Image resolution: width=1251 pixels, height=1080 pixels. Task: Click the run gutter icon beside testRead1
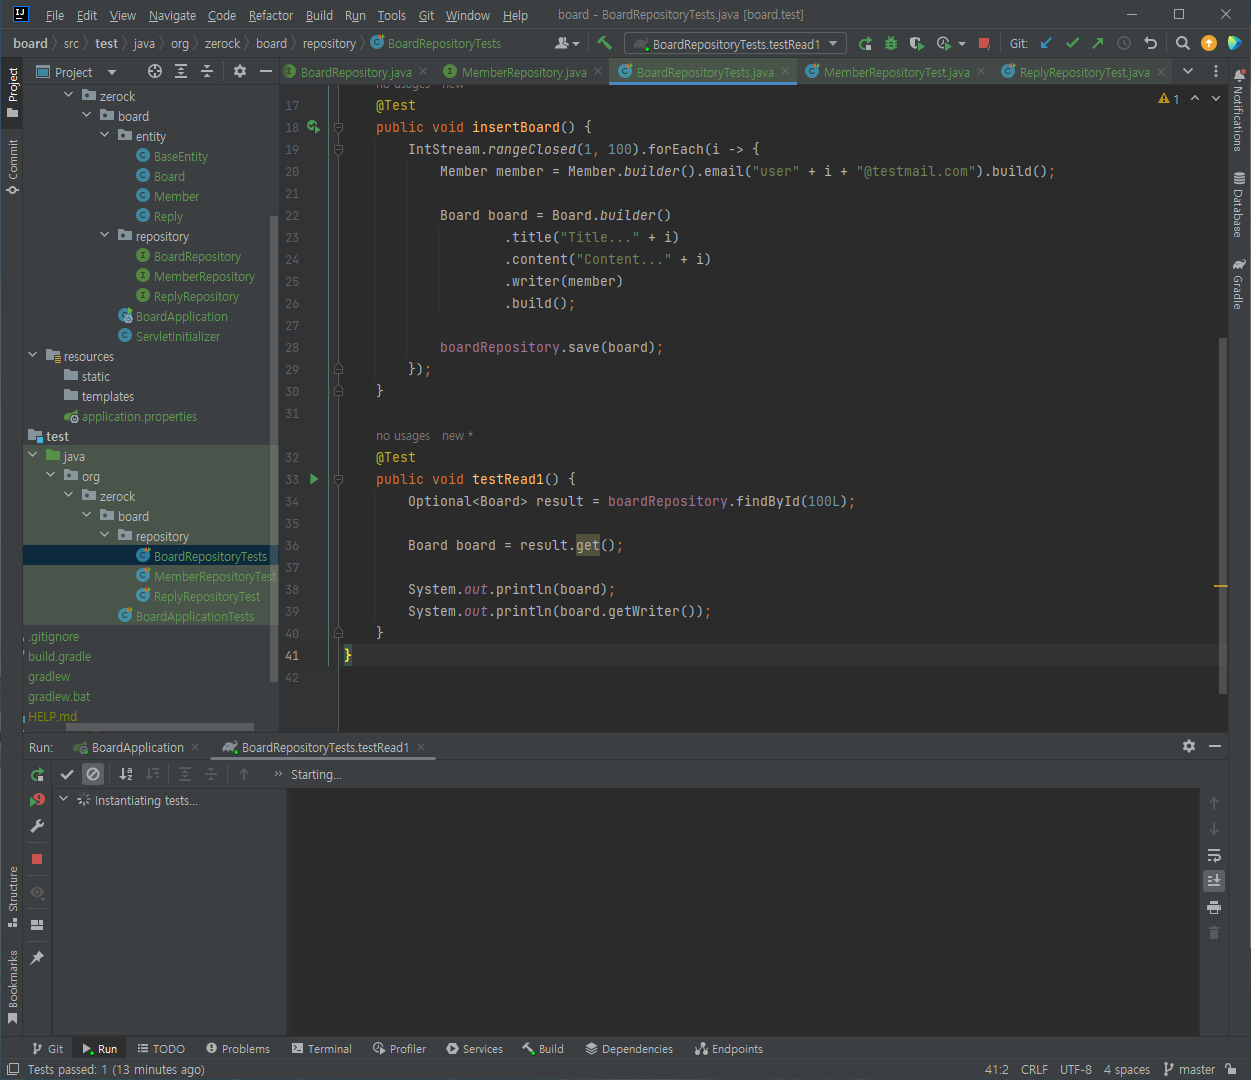coord(314,479)
